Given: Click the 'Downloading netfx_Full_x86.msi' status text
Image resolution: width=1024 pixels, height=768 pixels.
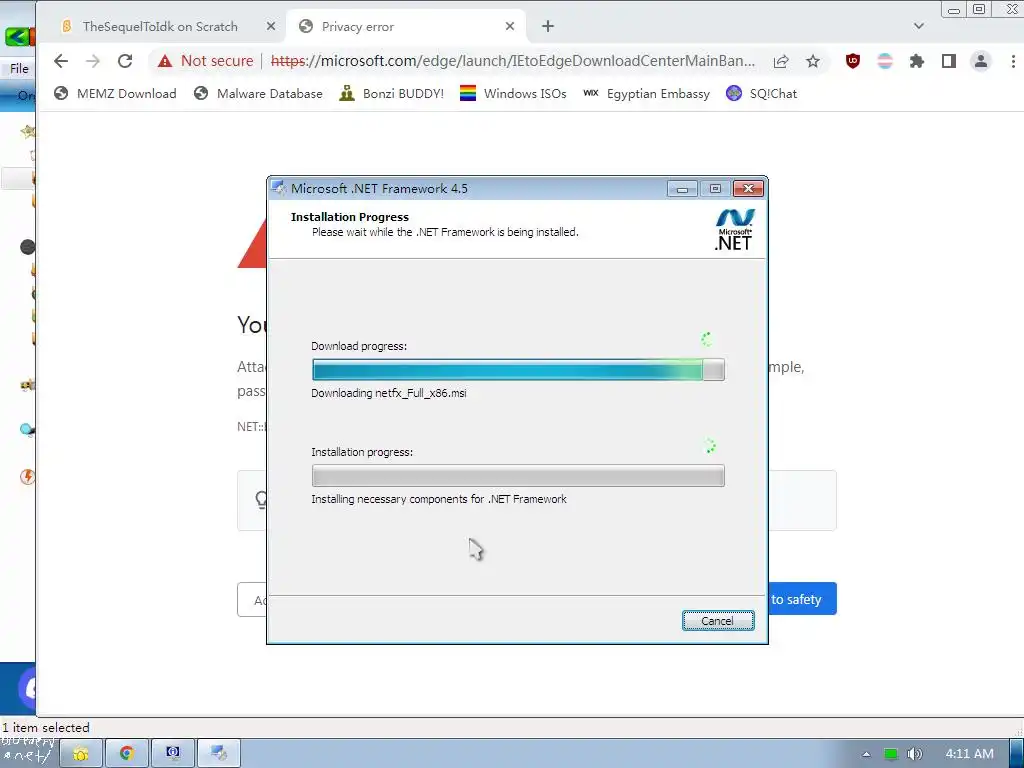Looking at the screenshot, I should [x=389, y=393].
